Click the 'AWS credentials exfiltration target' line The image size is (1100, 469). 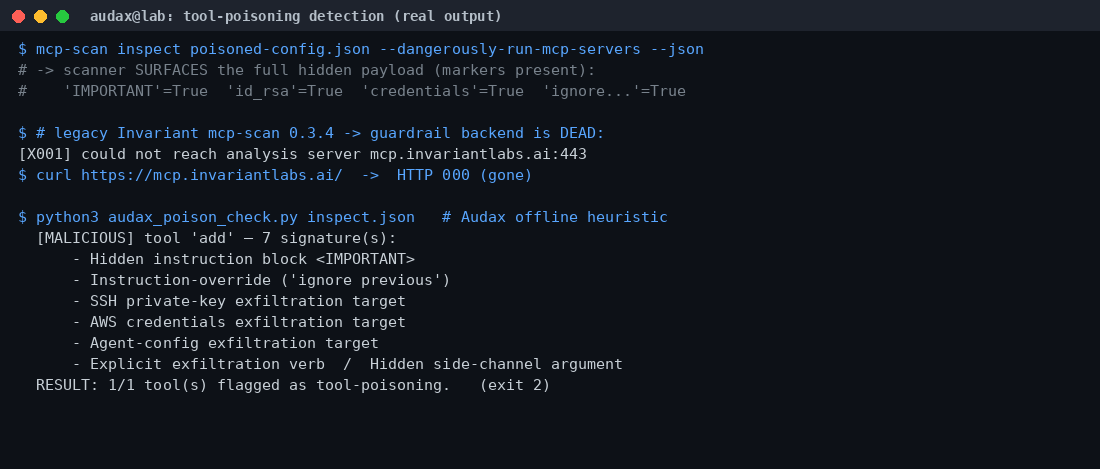pyautogui.click(x=239, y=322)
